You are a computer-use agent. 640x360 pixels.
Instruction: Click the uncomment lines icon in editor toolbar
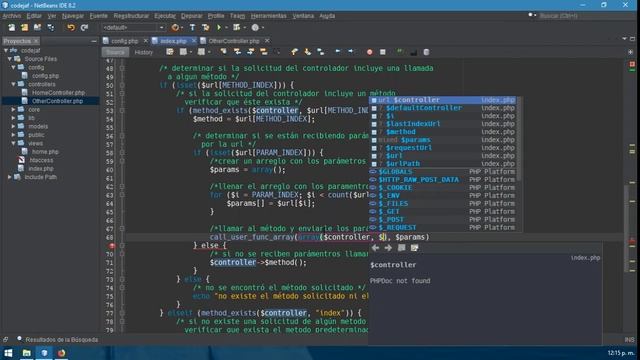413,52
